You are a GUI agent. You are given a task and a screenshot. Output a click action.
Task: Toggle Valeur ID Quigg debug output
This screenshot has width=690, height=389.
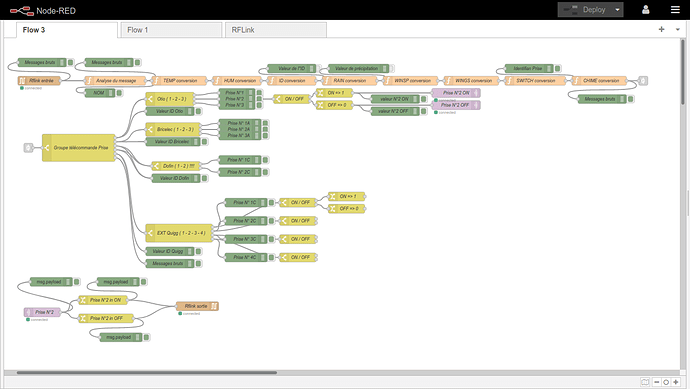[x=198, y=251]
